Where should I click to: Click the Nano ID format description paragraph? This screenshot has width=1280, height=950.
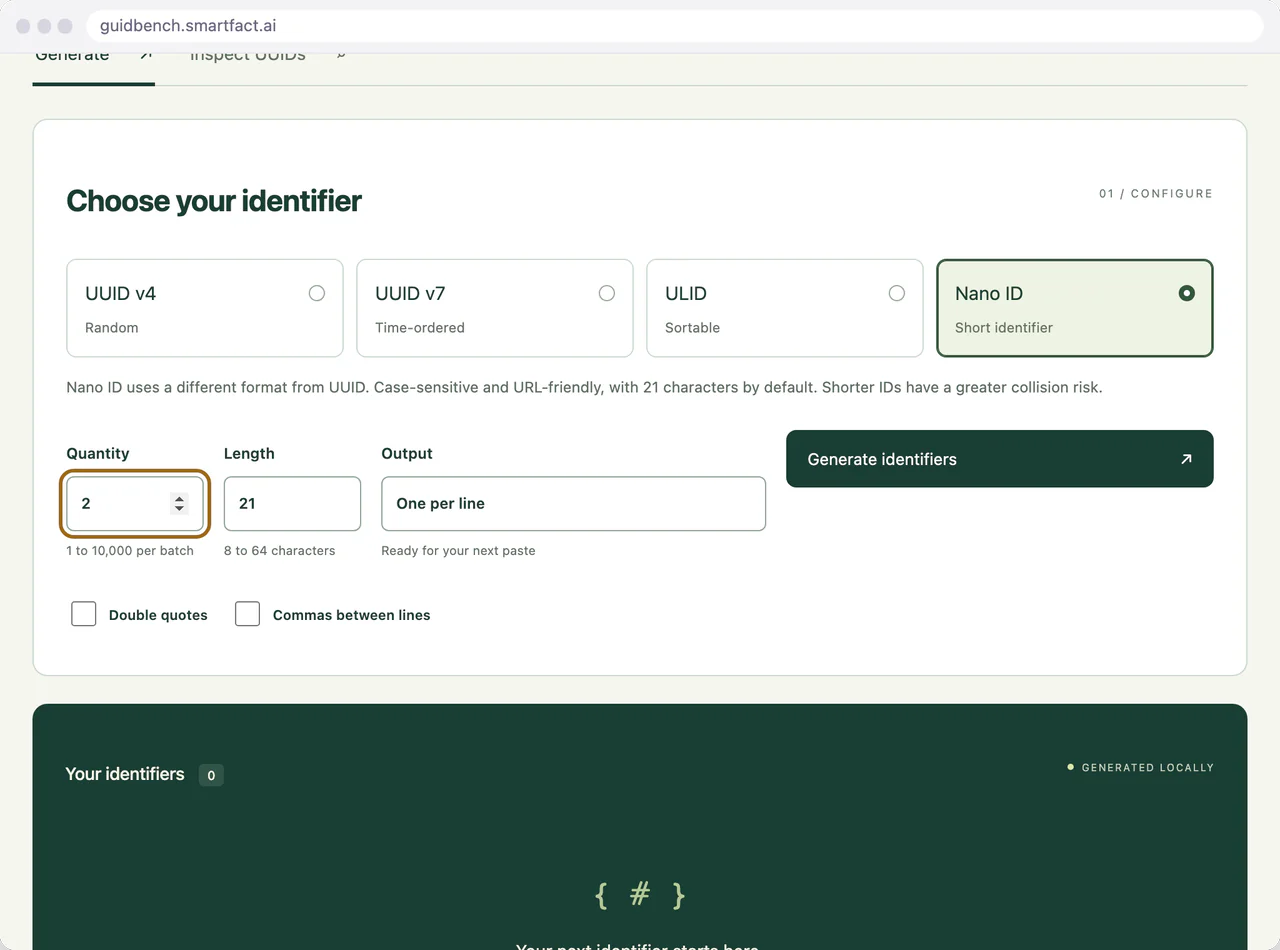click(584, 387)
